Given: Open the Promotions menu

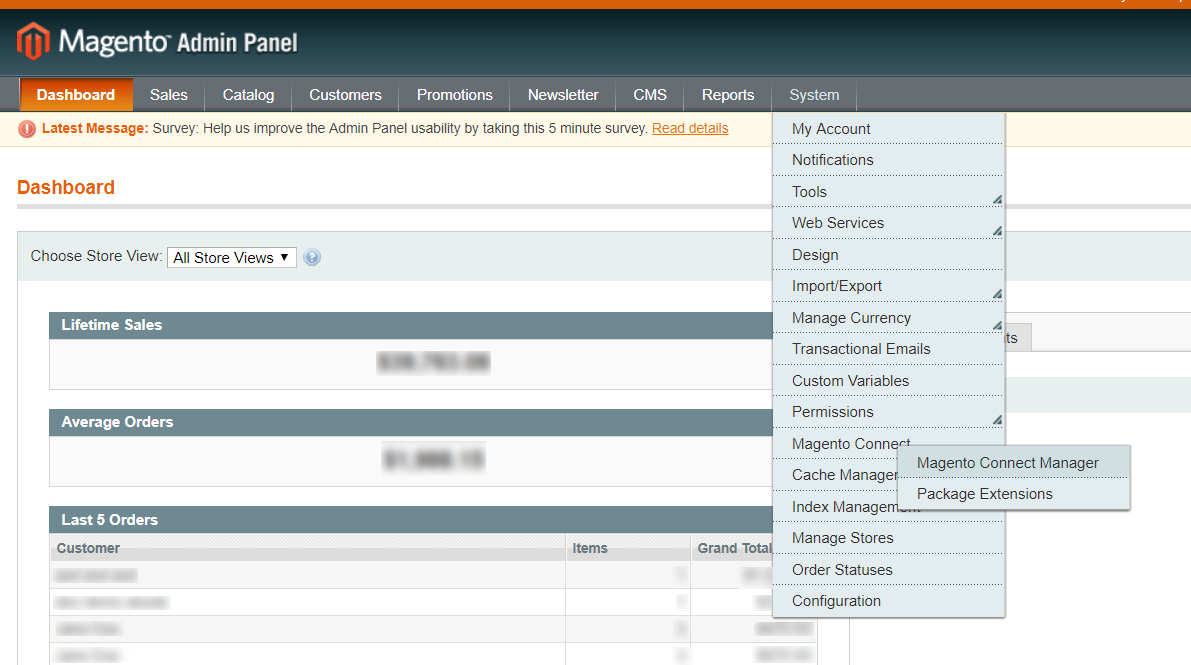Looking at the screenshot, I should coord(454,95).
